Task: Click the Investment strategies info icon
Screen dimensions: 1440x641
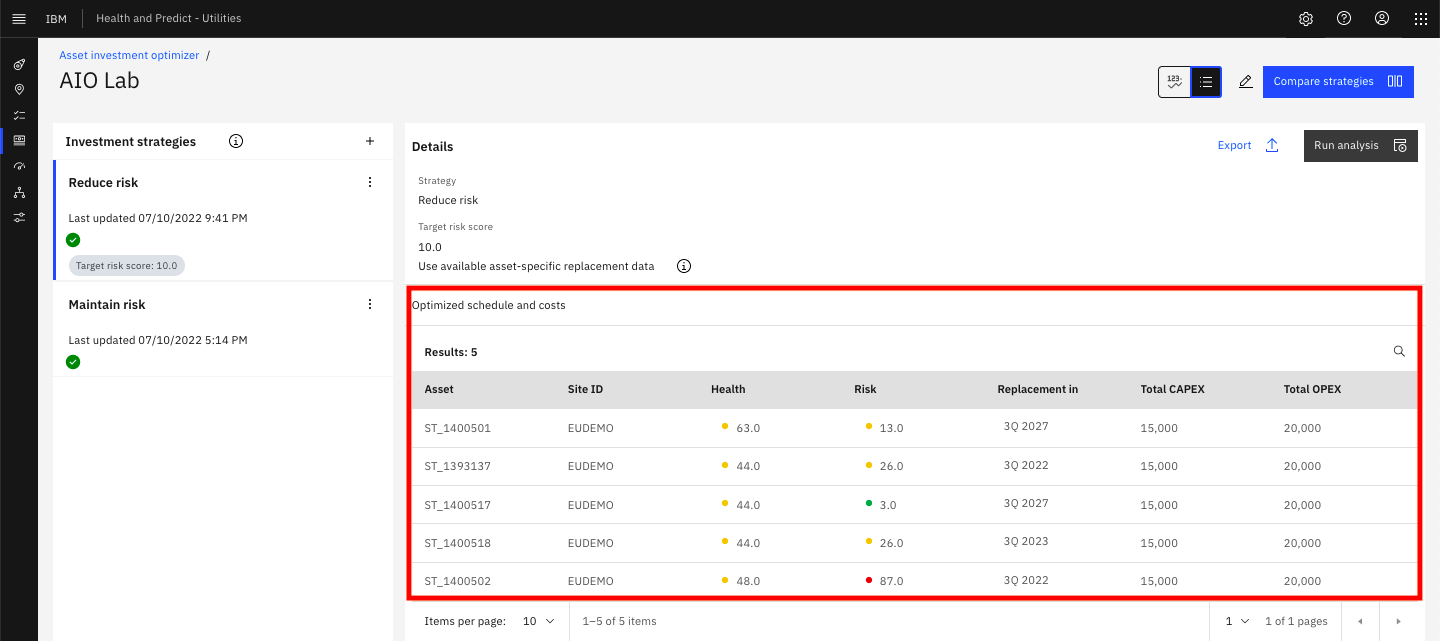Action: [x=236, y=142]
